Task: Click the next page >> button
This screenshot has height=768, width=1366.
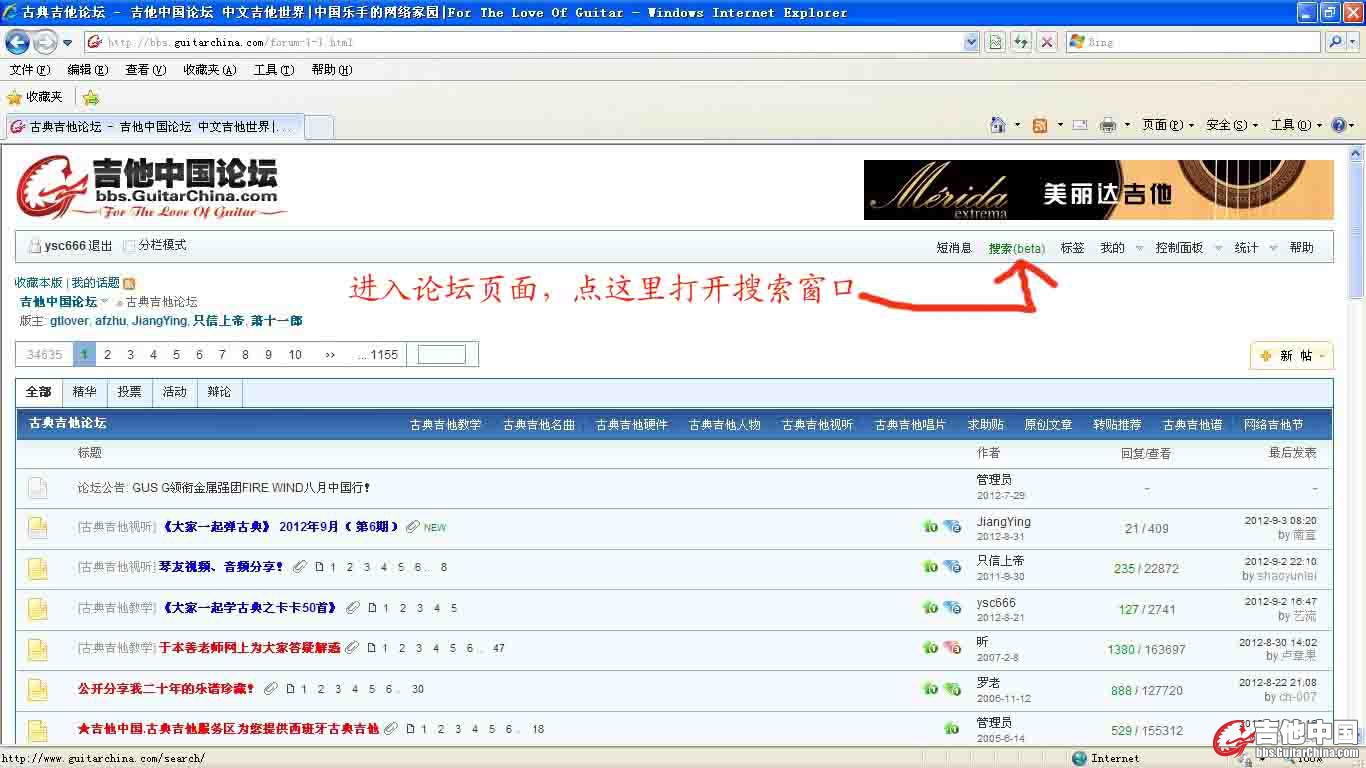Action: click(x=330, y=355)
